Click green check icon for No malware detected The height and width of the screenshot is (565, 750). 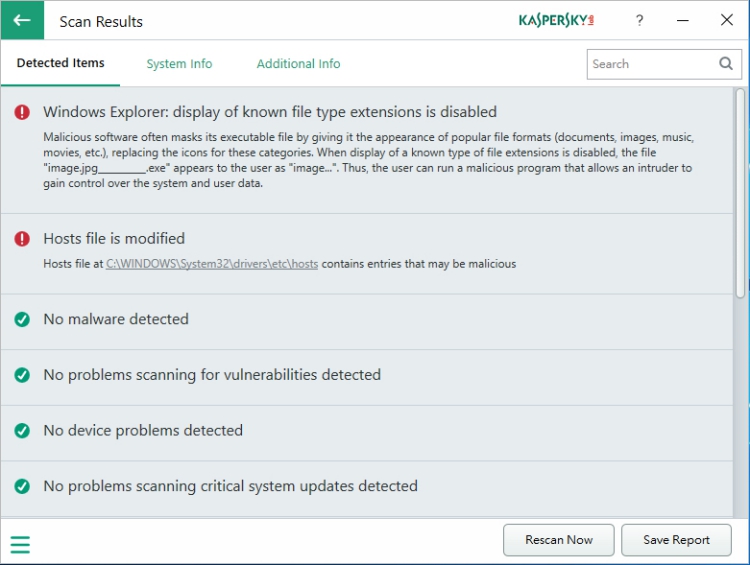[x=22, y=320]
